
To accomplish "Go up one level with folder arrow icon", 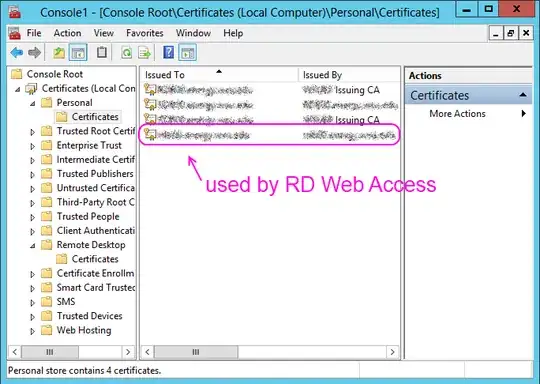I will pyautogui.click(x=59, y=53).
